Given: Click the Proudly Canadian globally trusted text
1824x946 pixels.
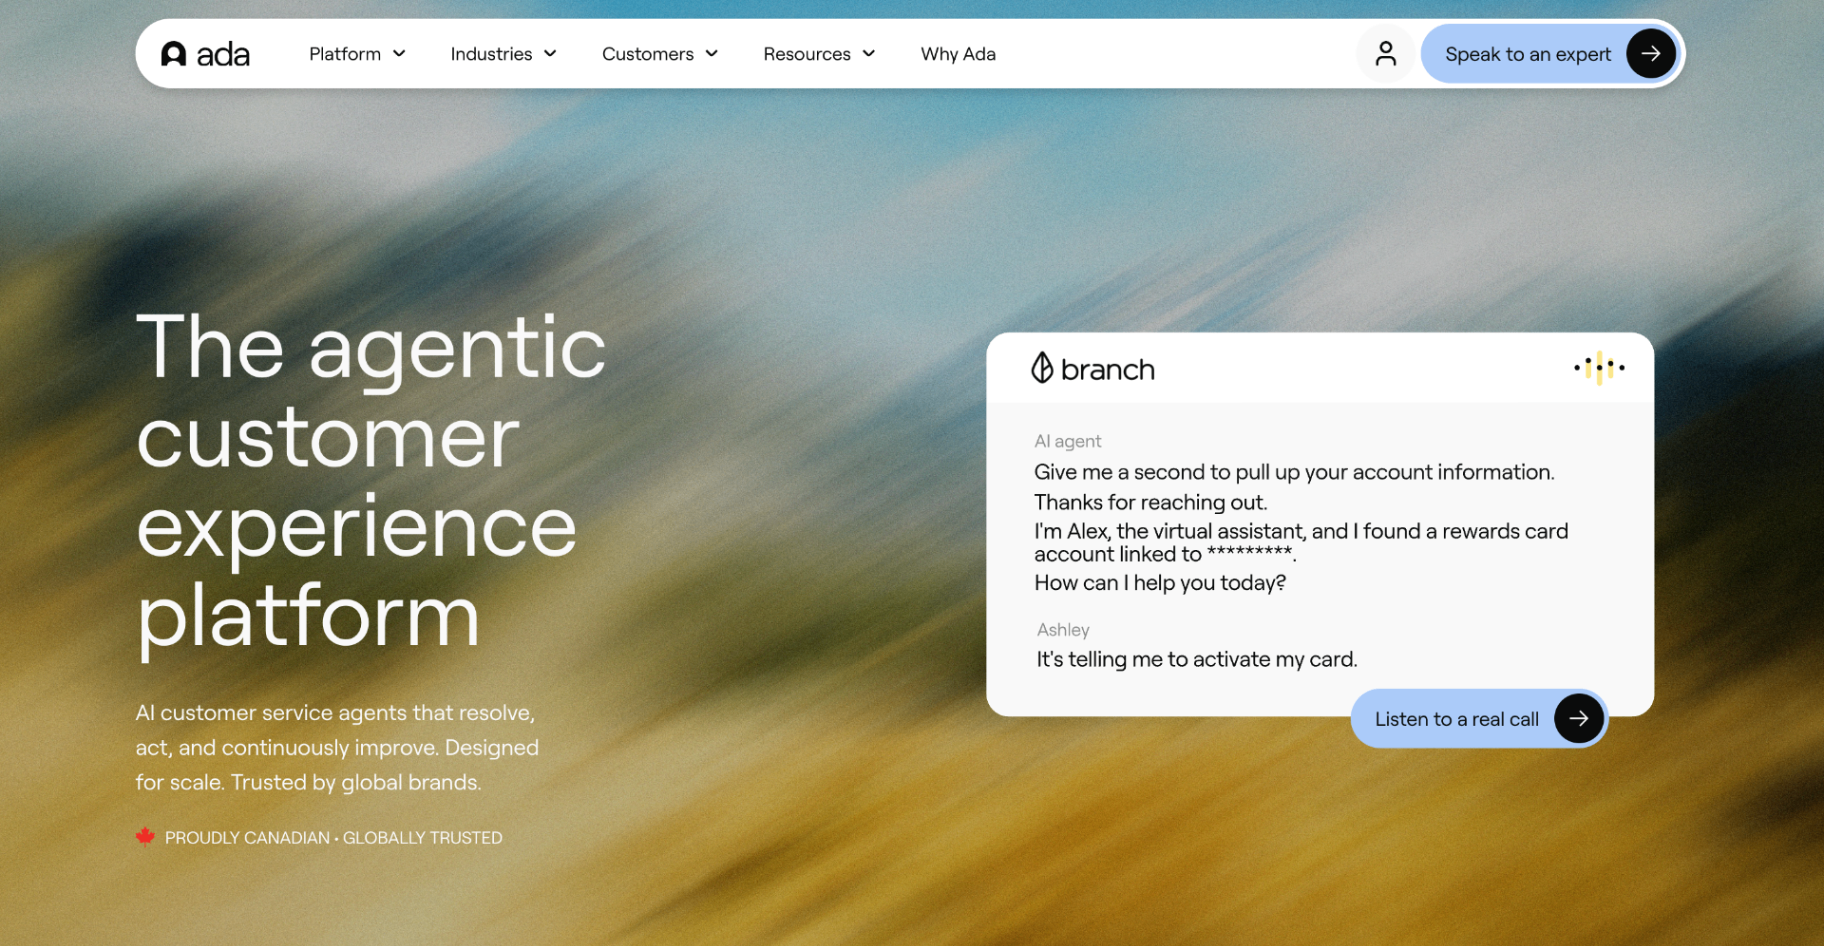Looking at the screenshot, I should (333, 838).
